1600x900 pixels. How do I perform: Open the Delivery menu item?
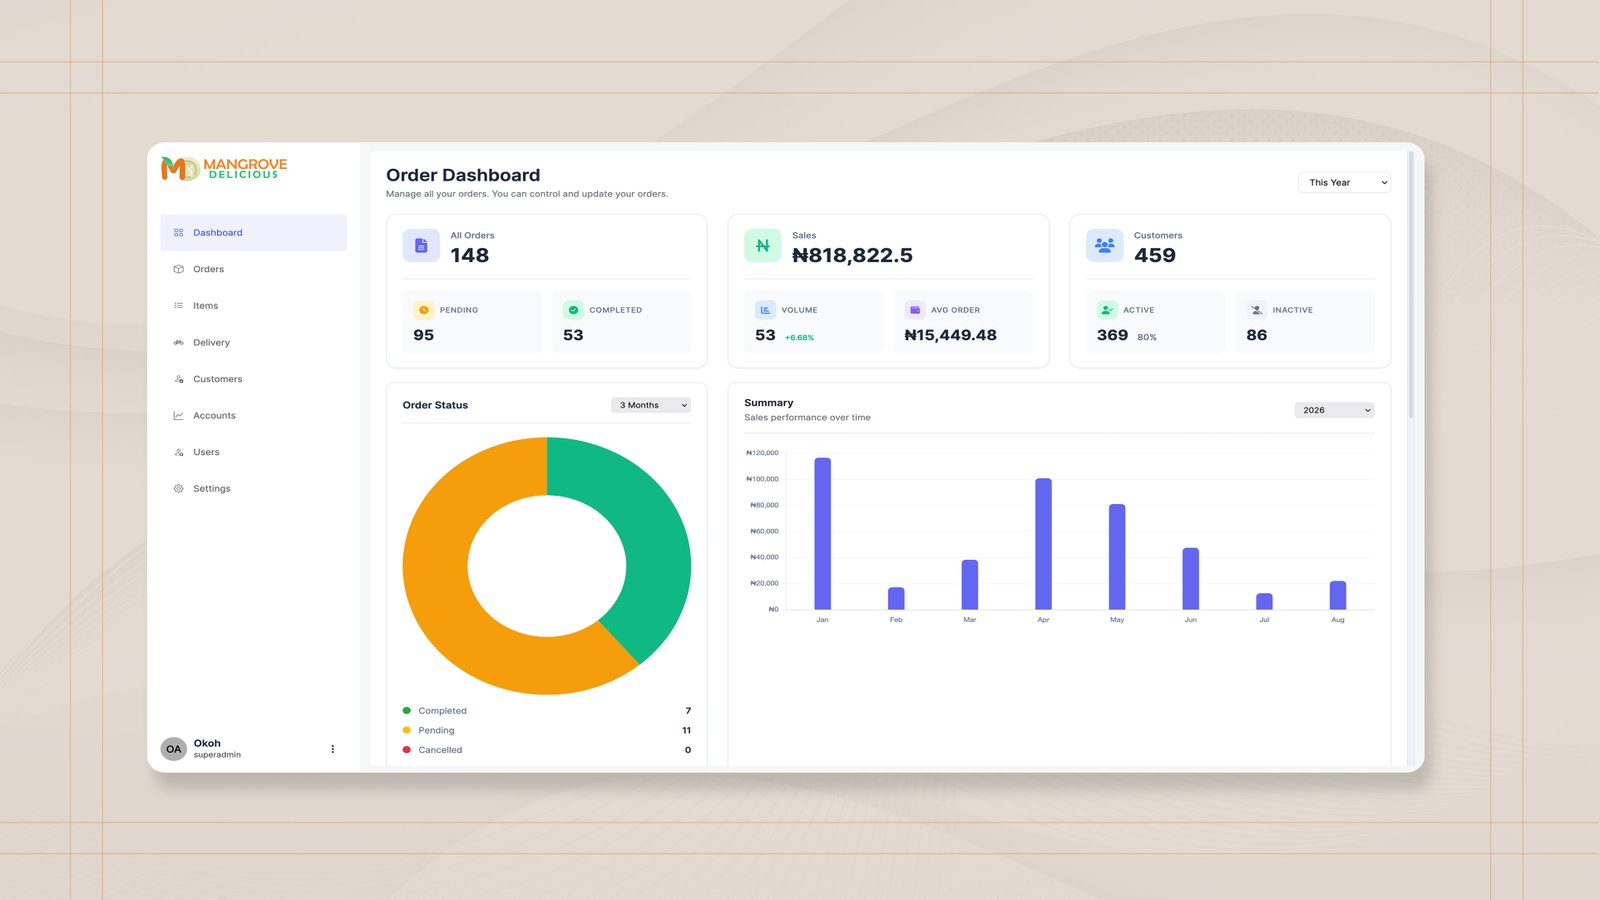click(253, 342)
